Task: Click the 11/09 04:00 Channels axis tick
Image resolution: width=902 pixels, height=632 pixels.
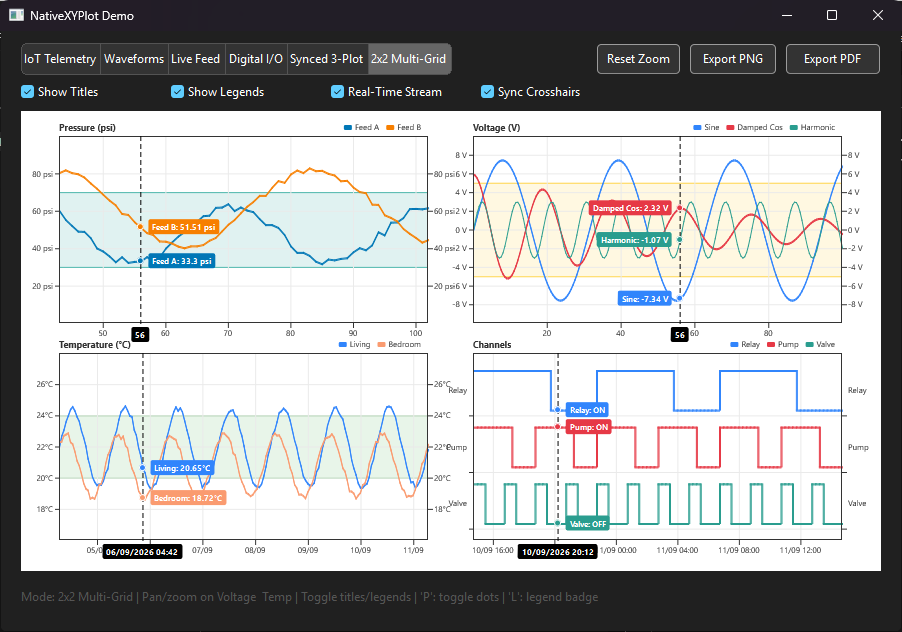Action: (678, 550)
